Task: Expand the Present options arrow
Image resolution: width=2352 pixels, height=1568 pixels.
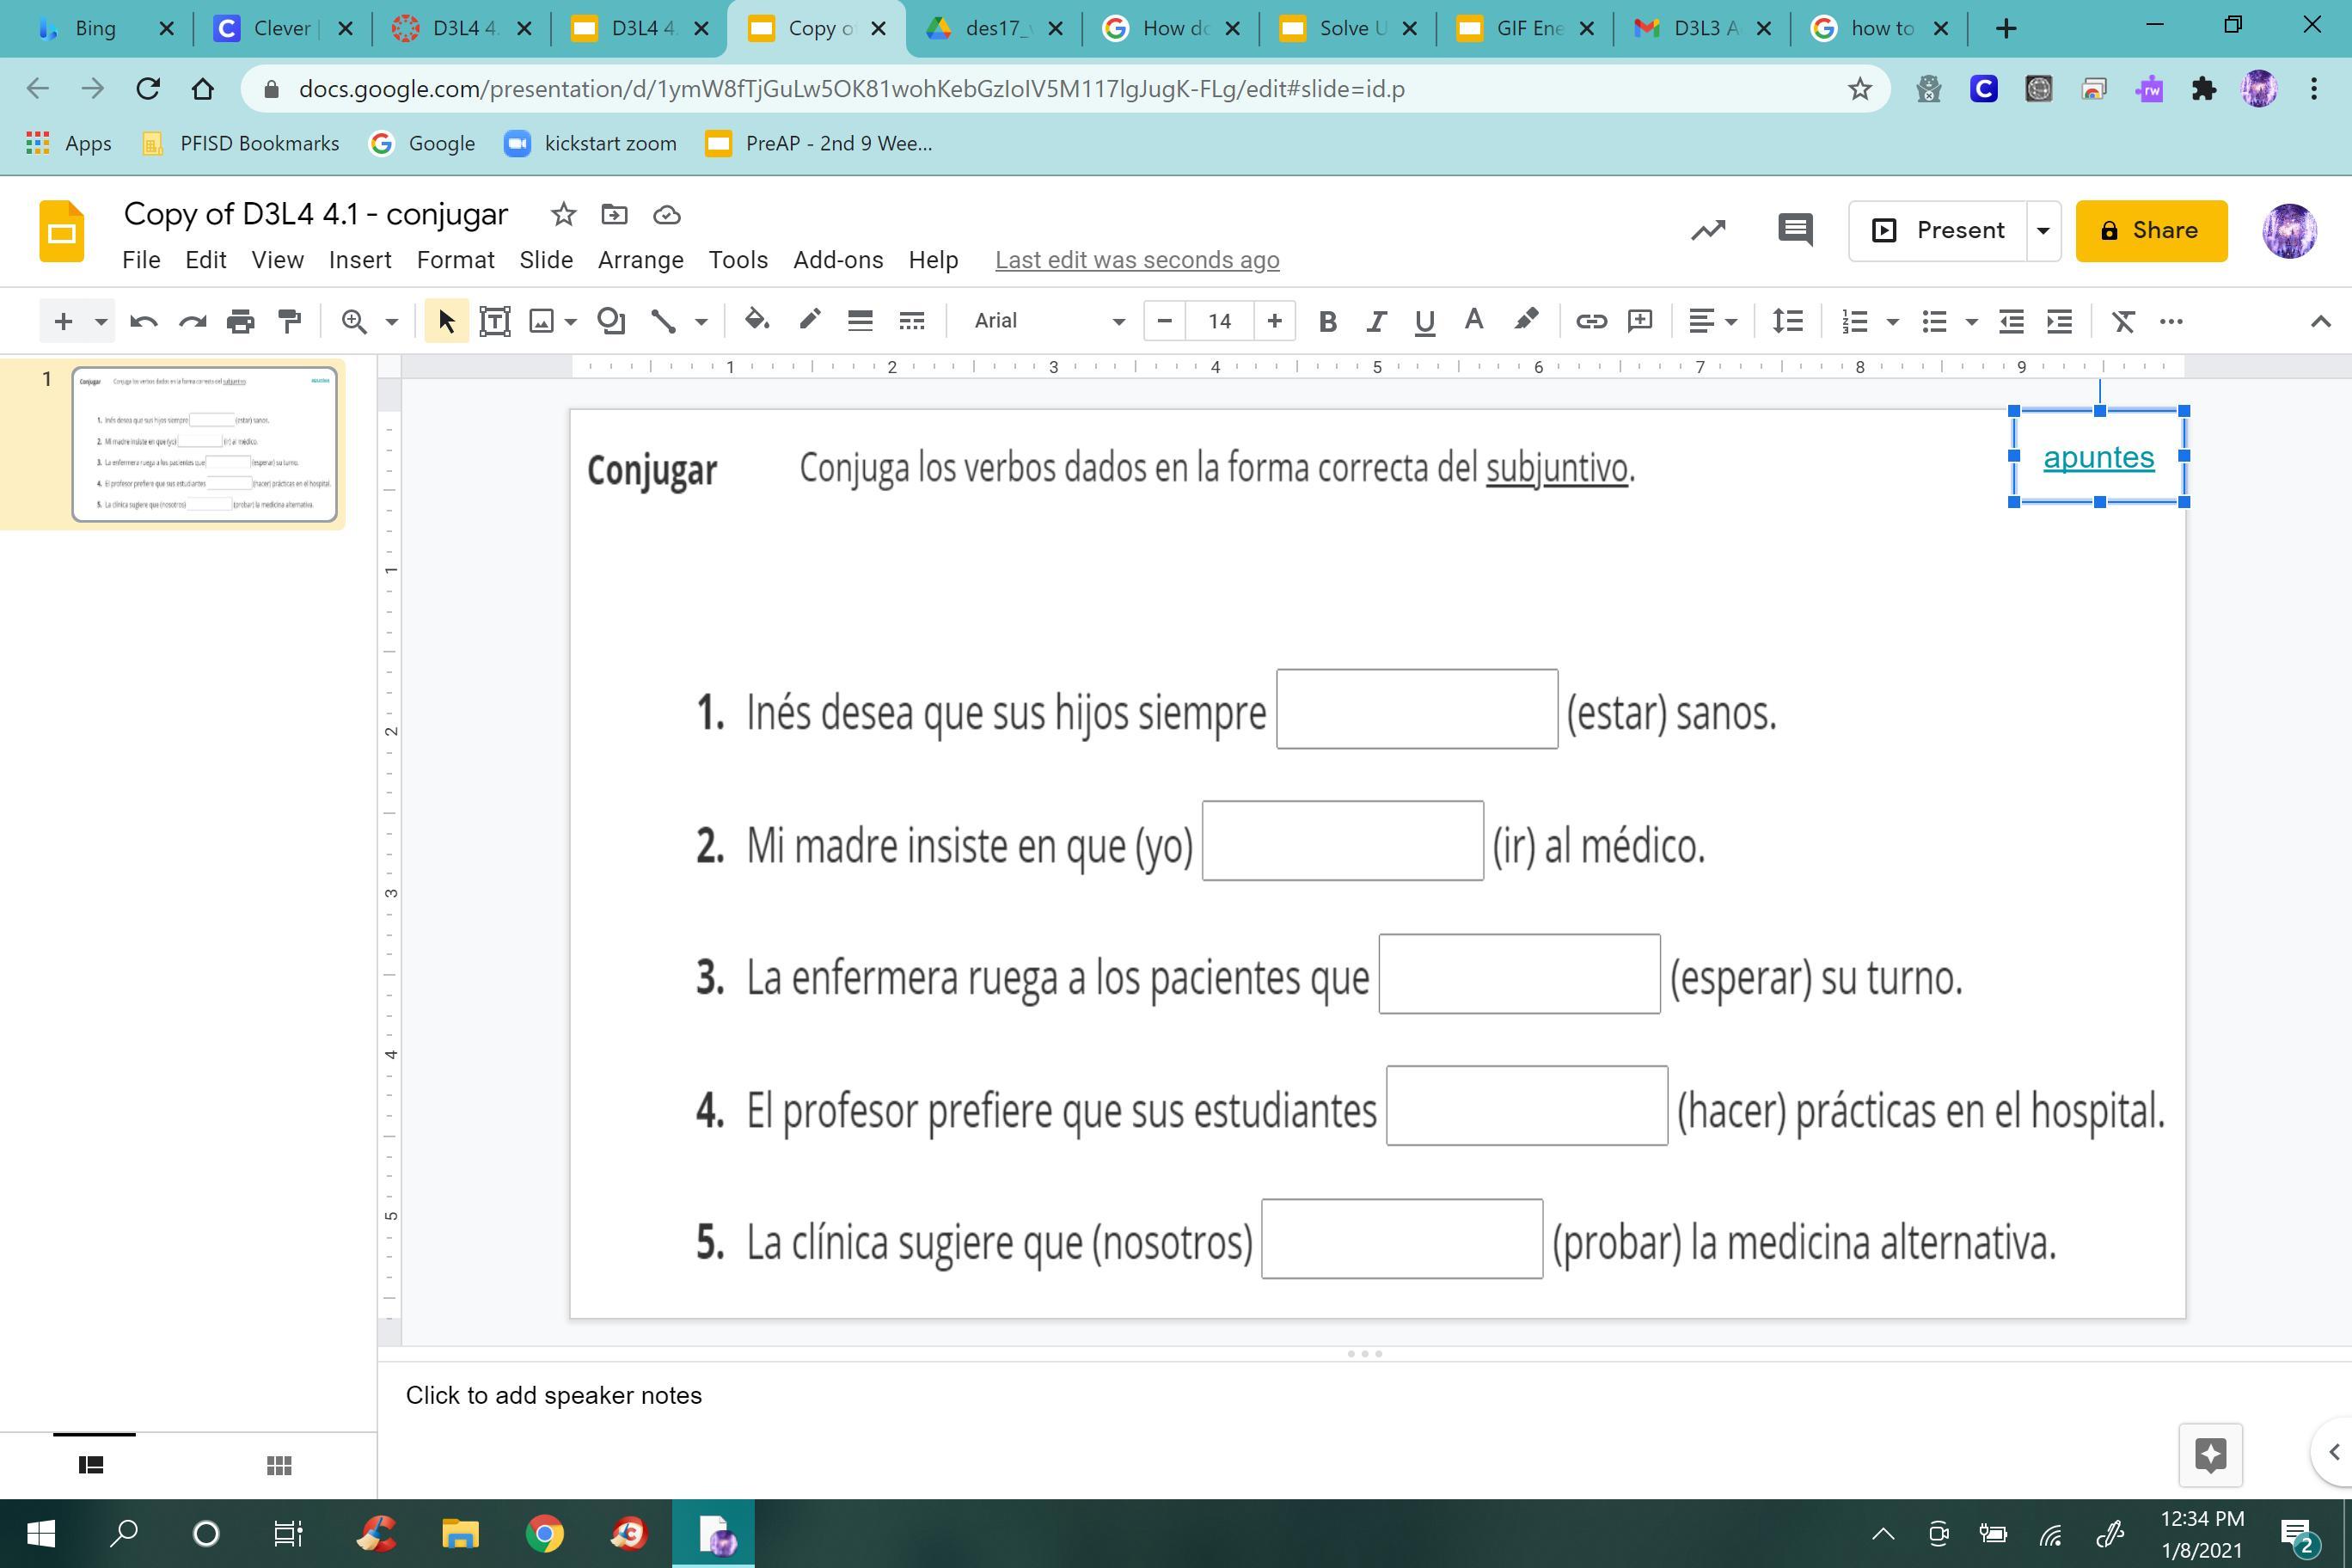Action: click(x=2043, y=230)
